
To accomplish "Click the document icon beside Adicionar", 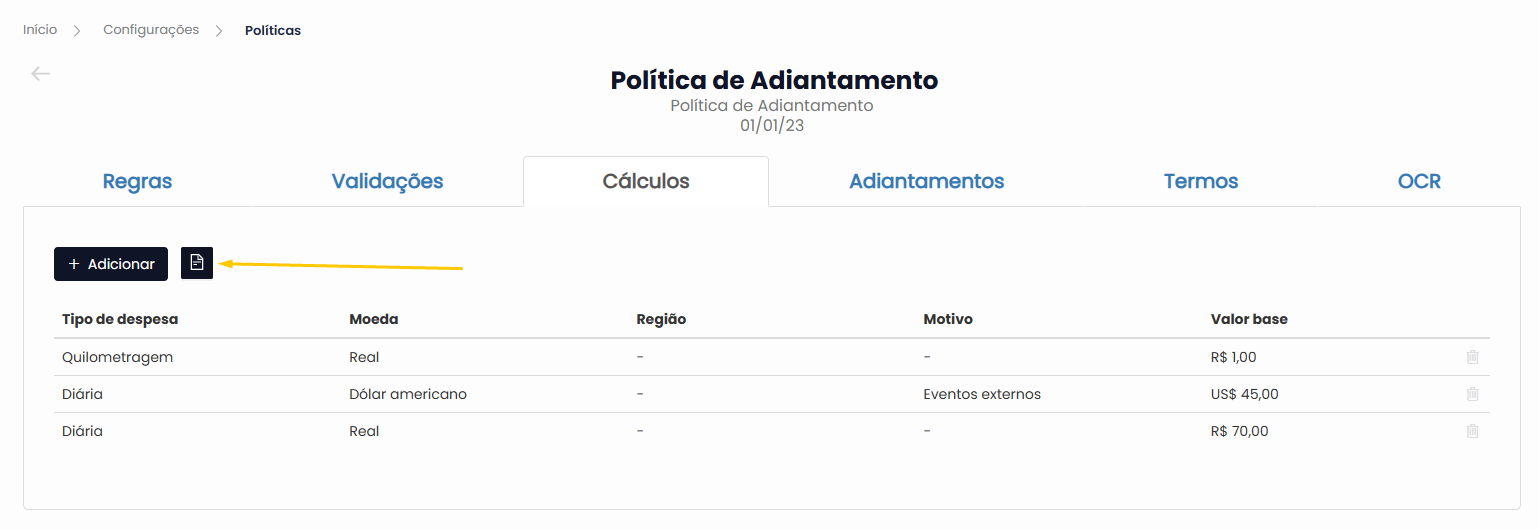I will coord(197,263).
